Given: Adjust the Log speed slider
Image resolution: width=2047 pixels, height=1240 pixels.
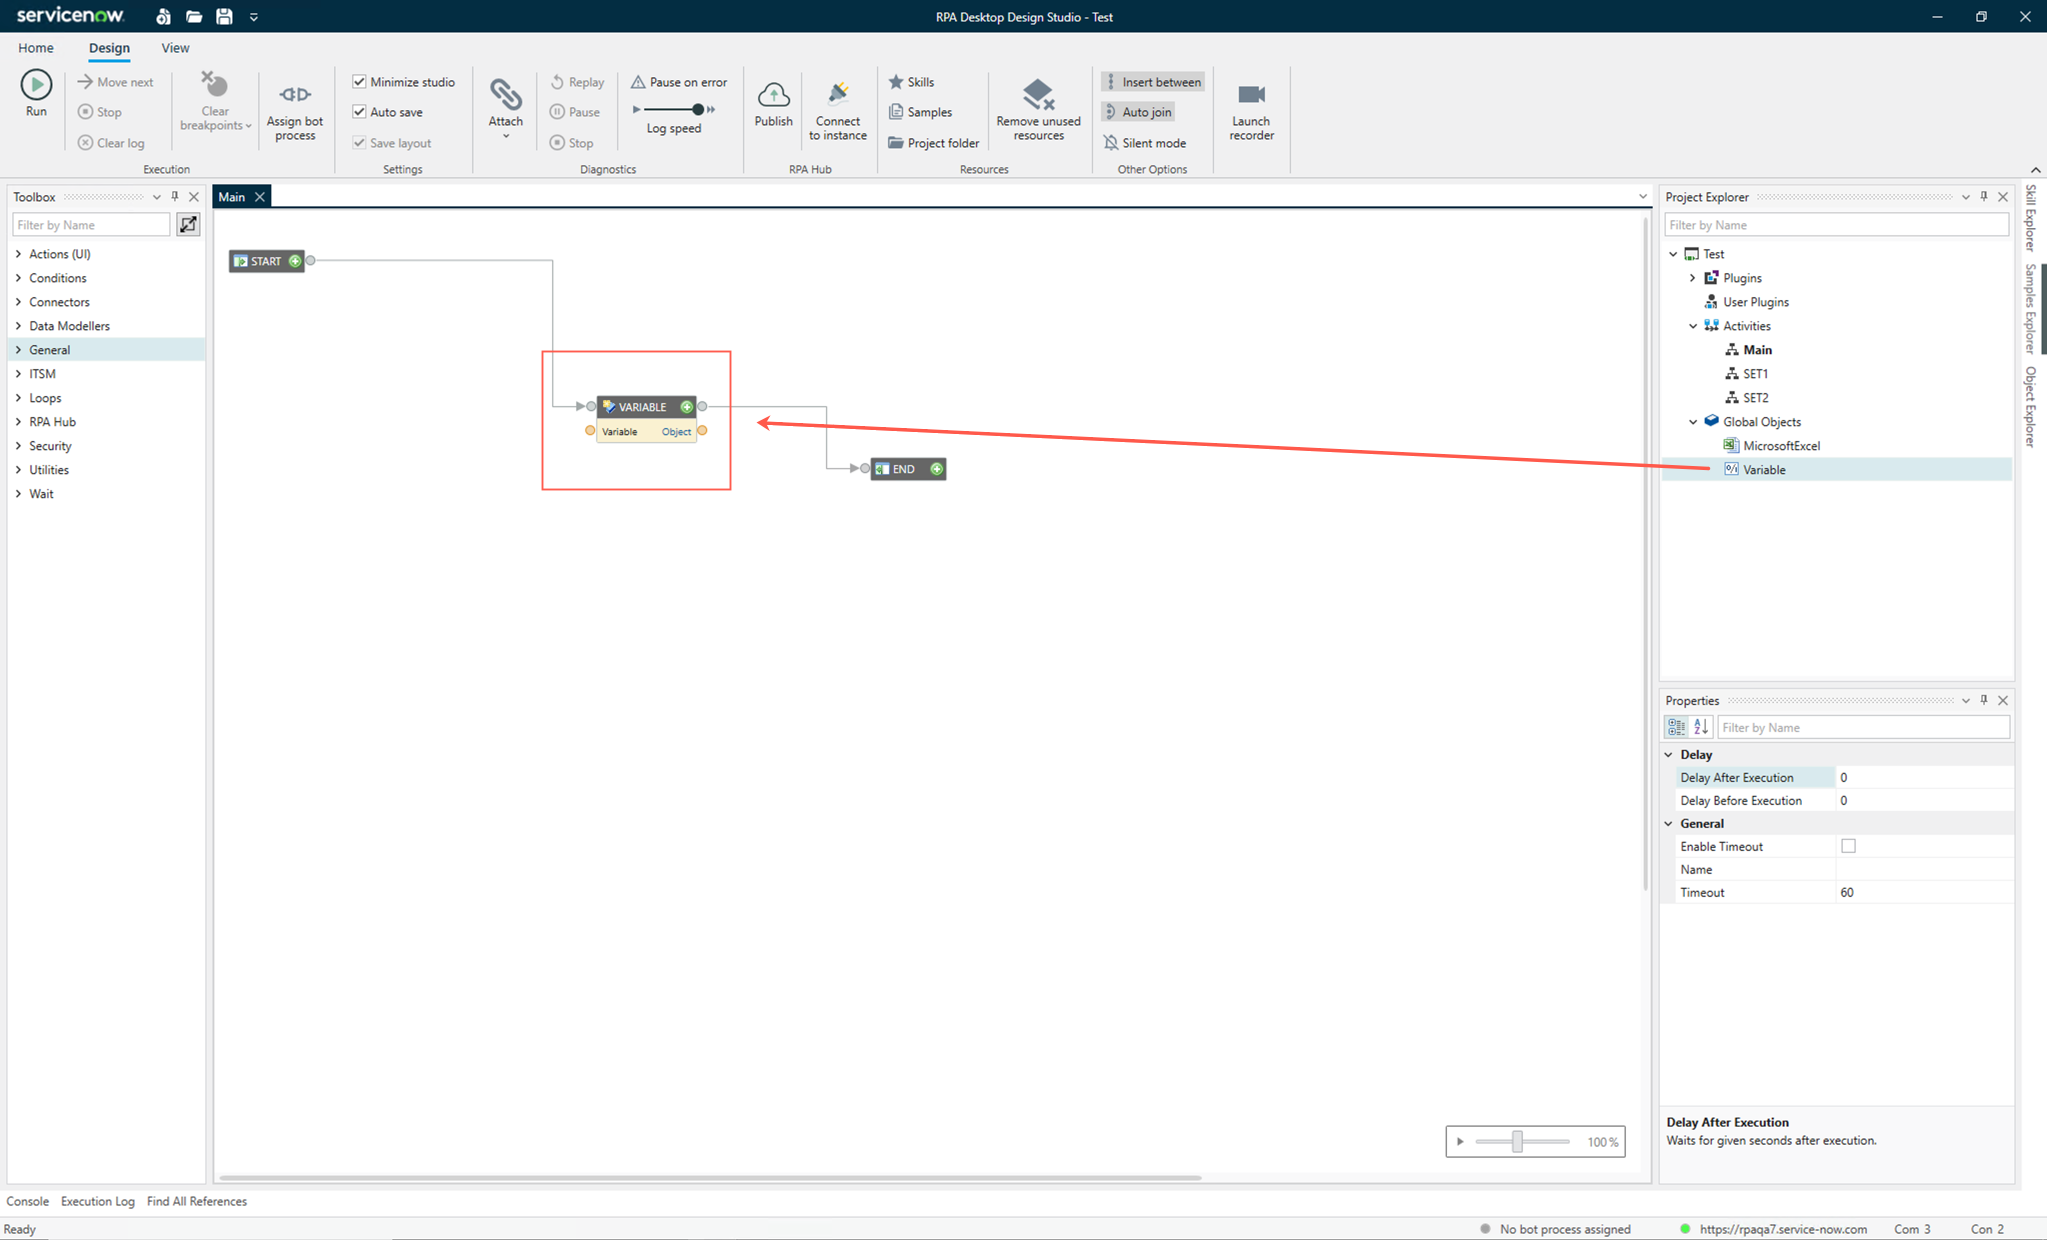Looking at the screenshot, I should pos(697,109).
